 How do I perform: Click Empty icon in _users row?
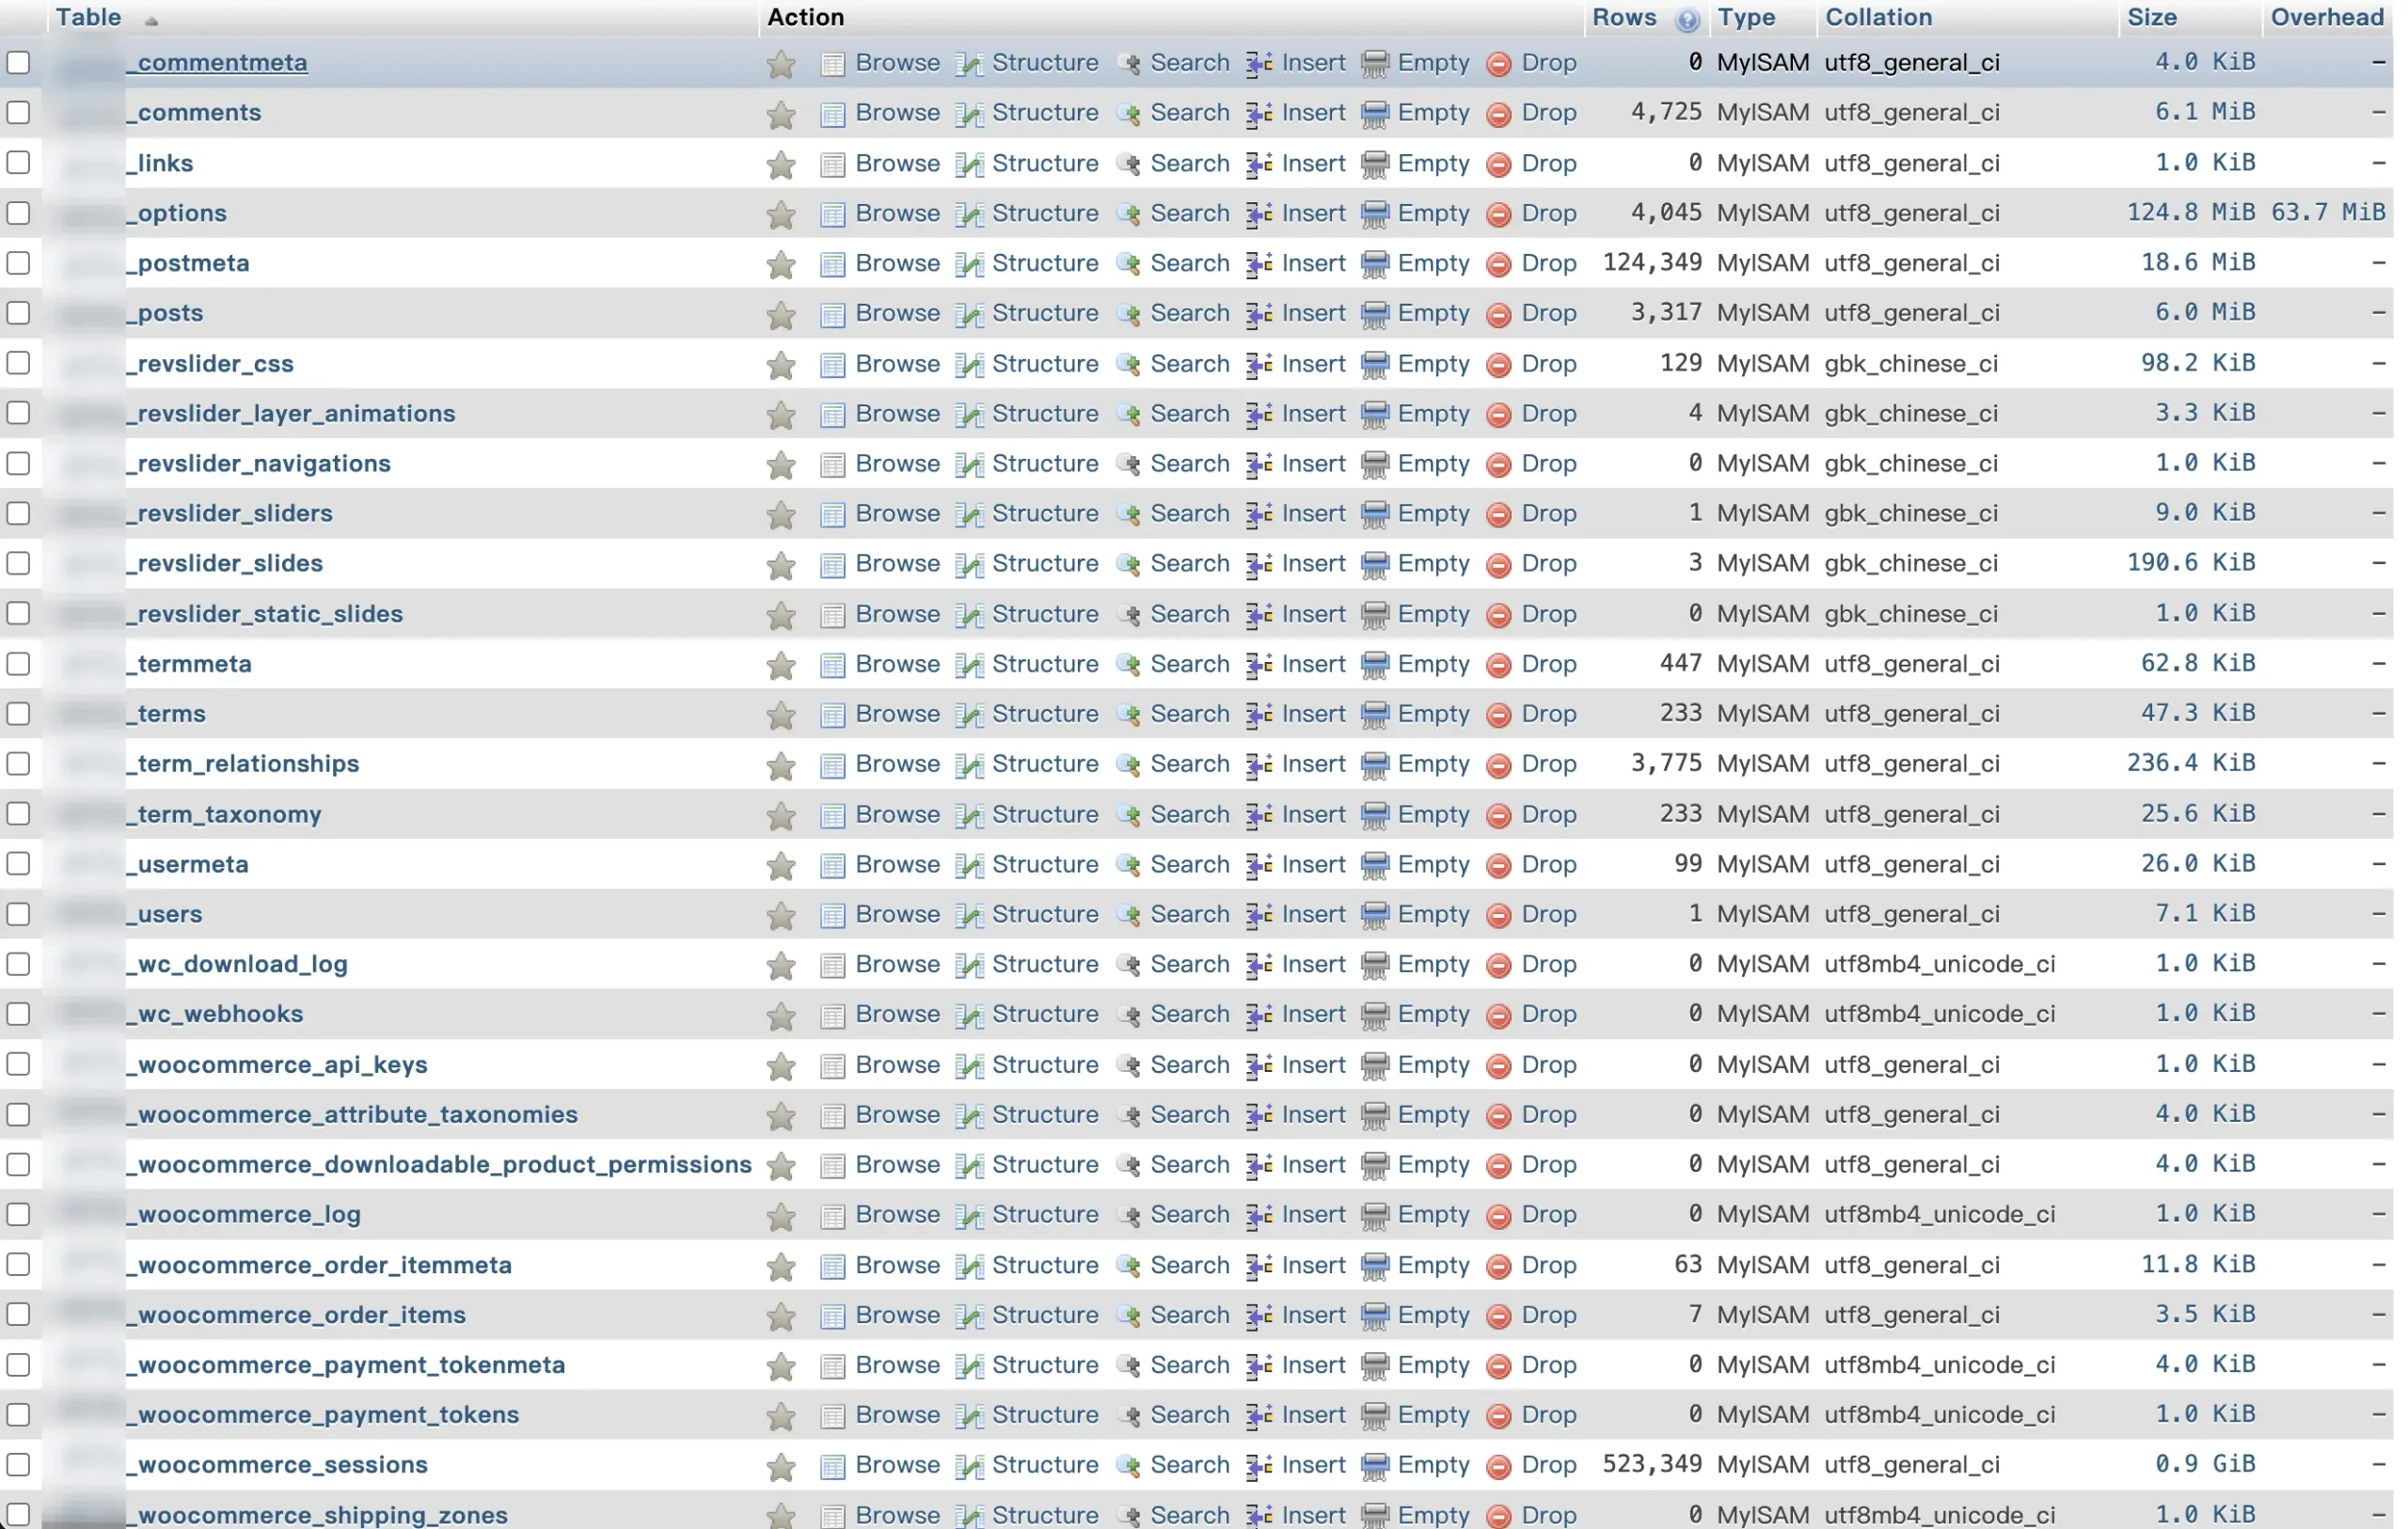1376,915
